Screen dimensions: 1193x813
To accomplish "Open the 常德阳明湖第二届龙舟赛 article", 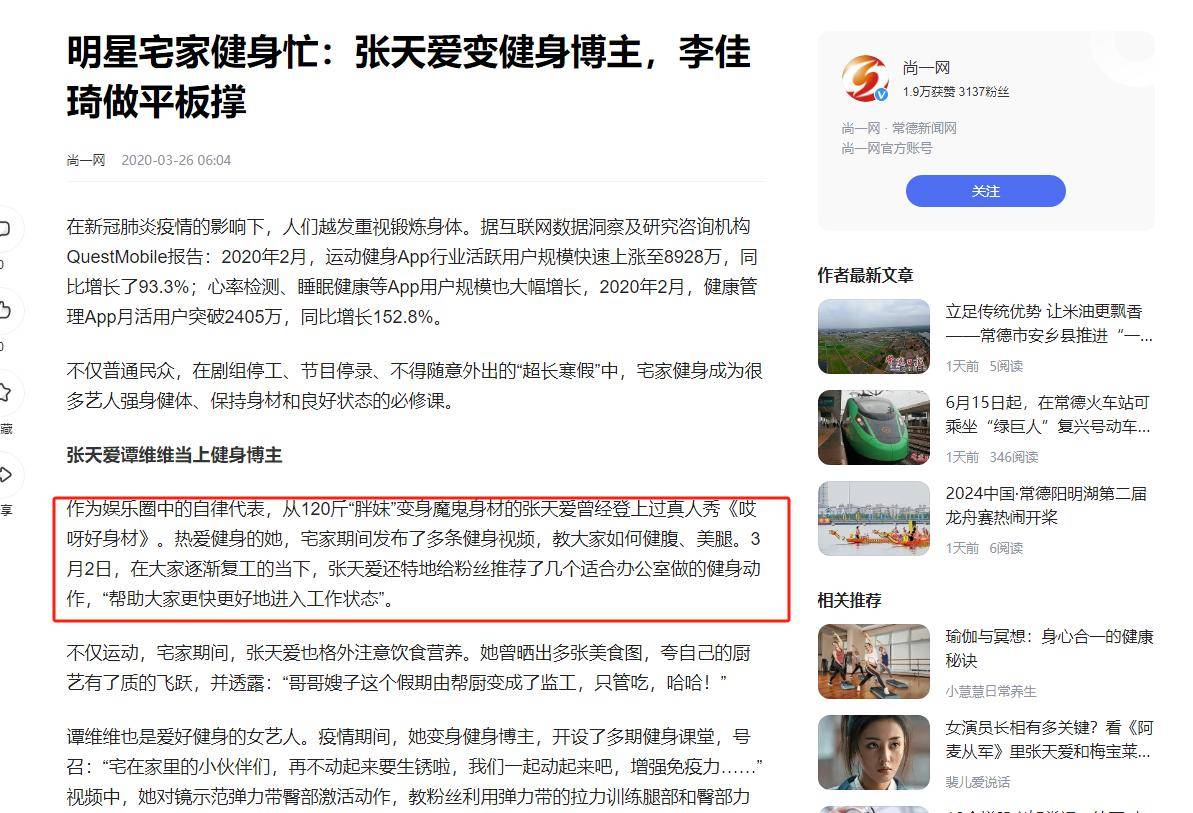I will point(1046,506).
